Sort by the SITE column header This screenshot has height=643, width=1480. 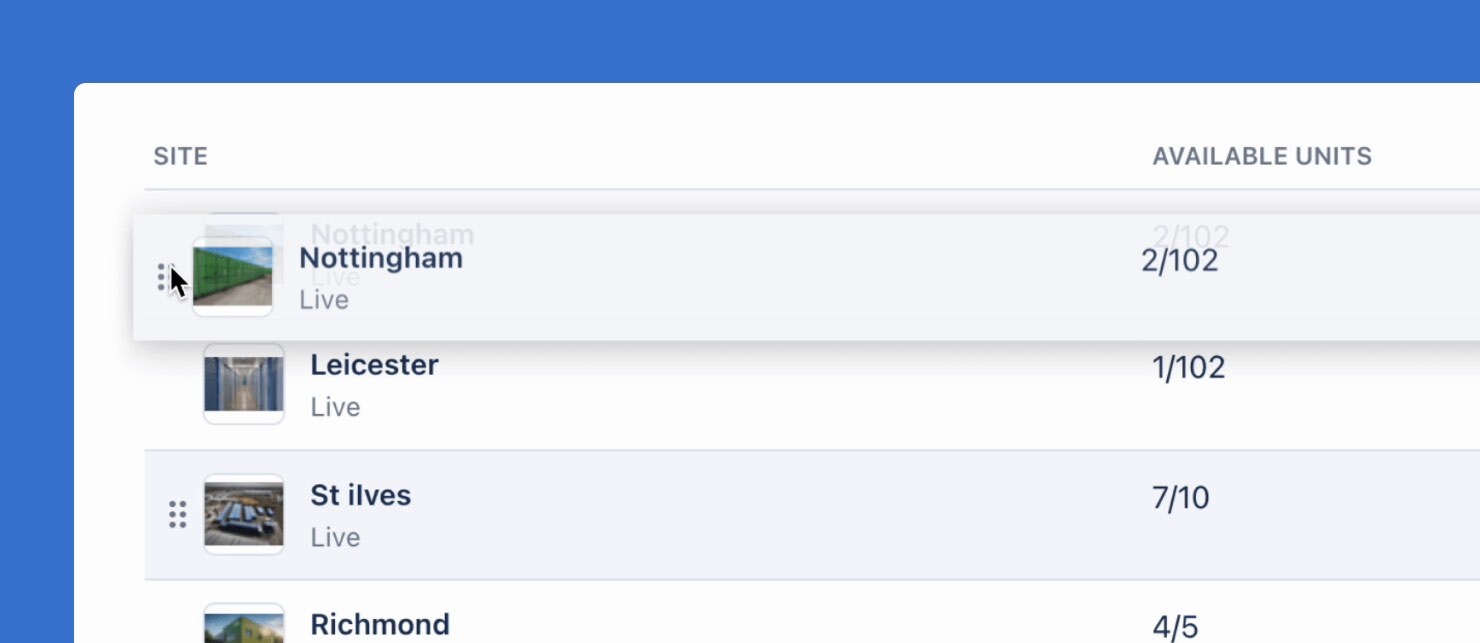click(181, 156)
